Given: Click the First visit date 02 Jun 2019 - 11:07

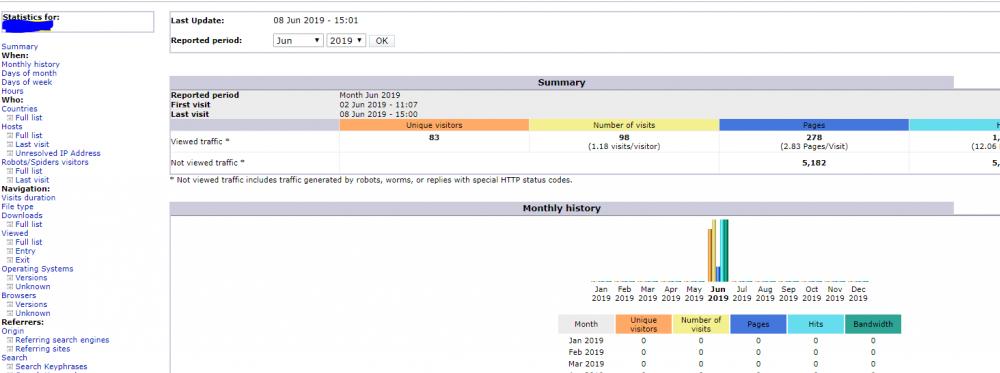Looking at the screenshot, I should coord(379,105).
